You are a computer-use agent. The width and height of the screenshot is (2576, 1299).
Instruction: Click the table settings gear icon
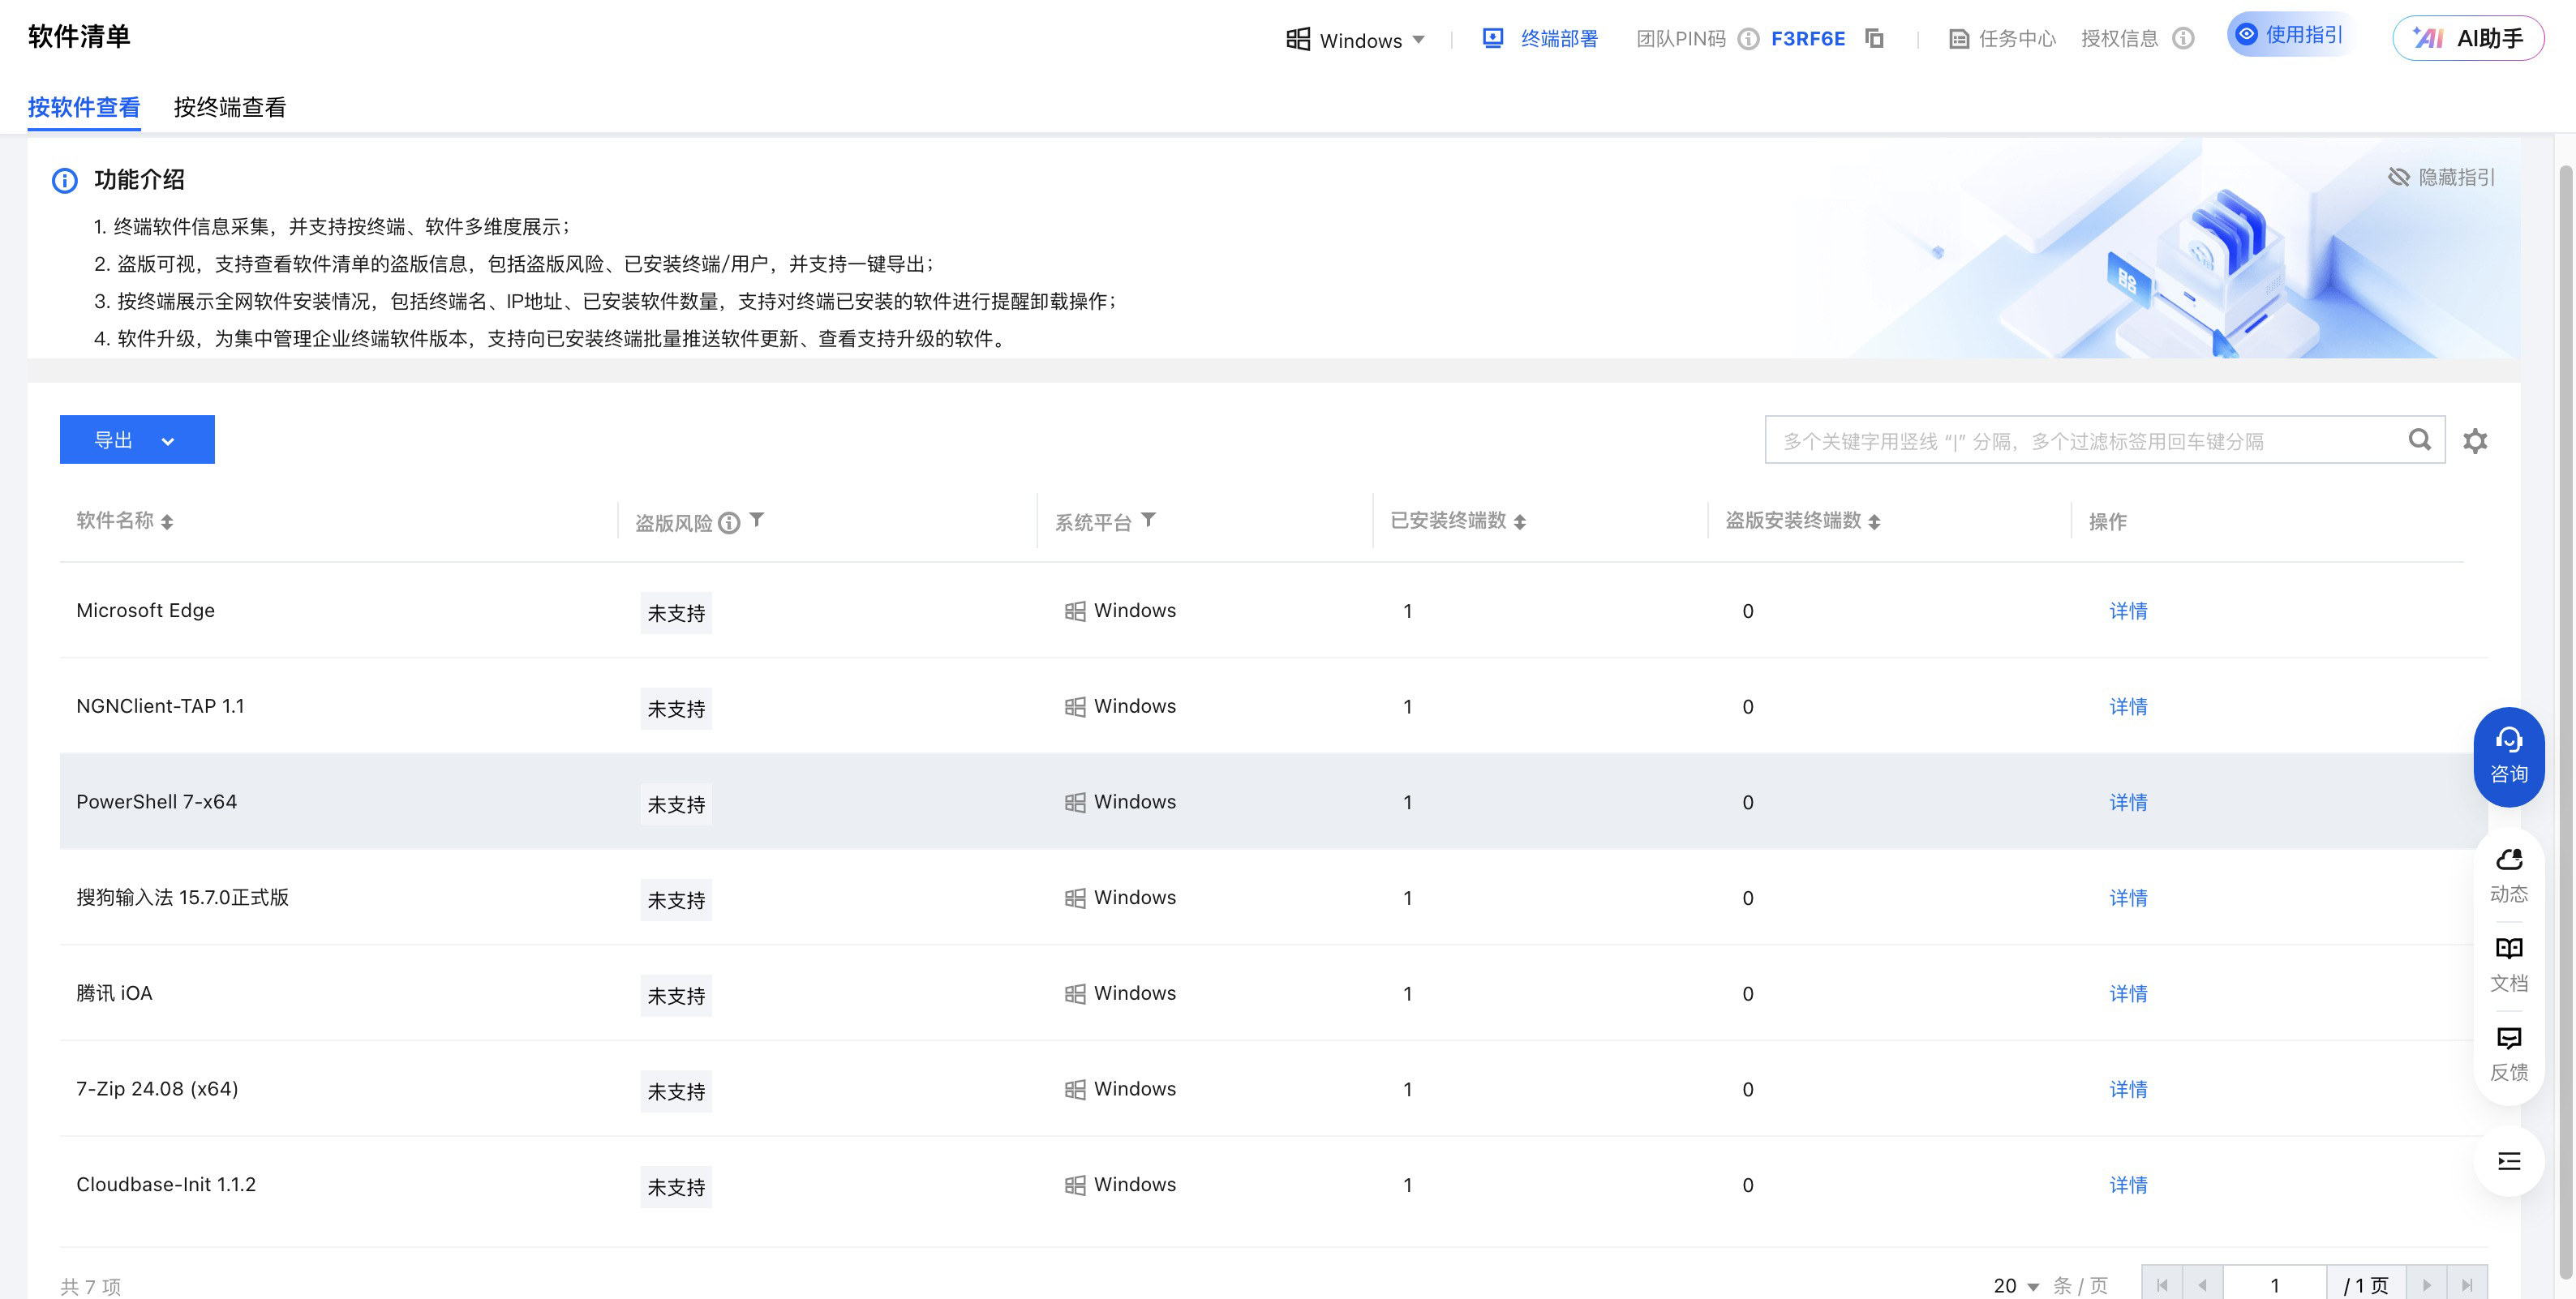[2475, 441]
